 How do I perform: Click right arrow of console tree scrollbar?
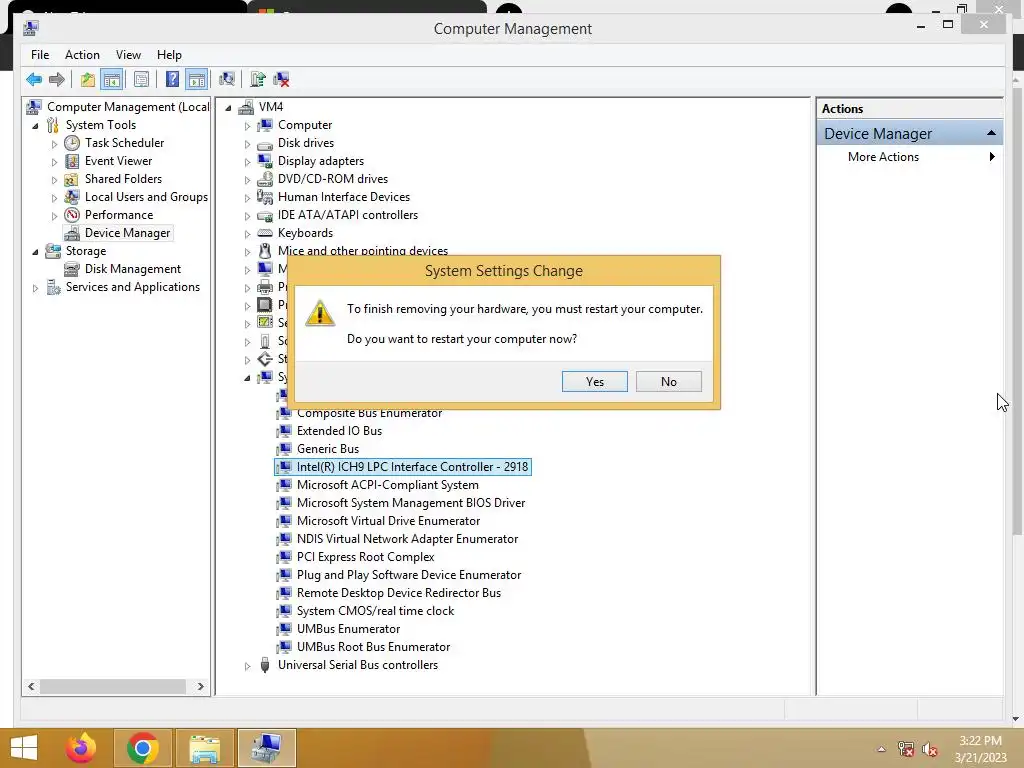200,686
